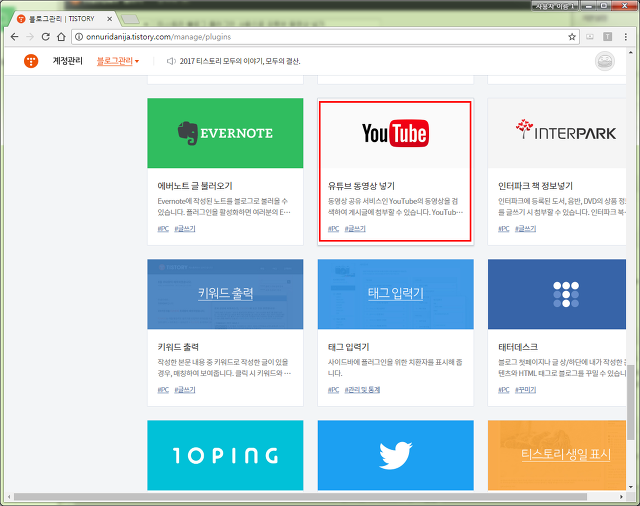The image size is (640, 506).
Task: Open the 티스토리 생일 표시 banner
Action: 557,455
